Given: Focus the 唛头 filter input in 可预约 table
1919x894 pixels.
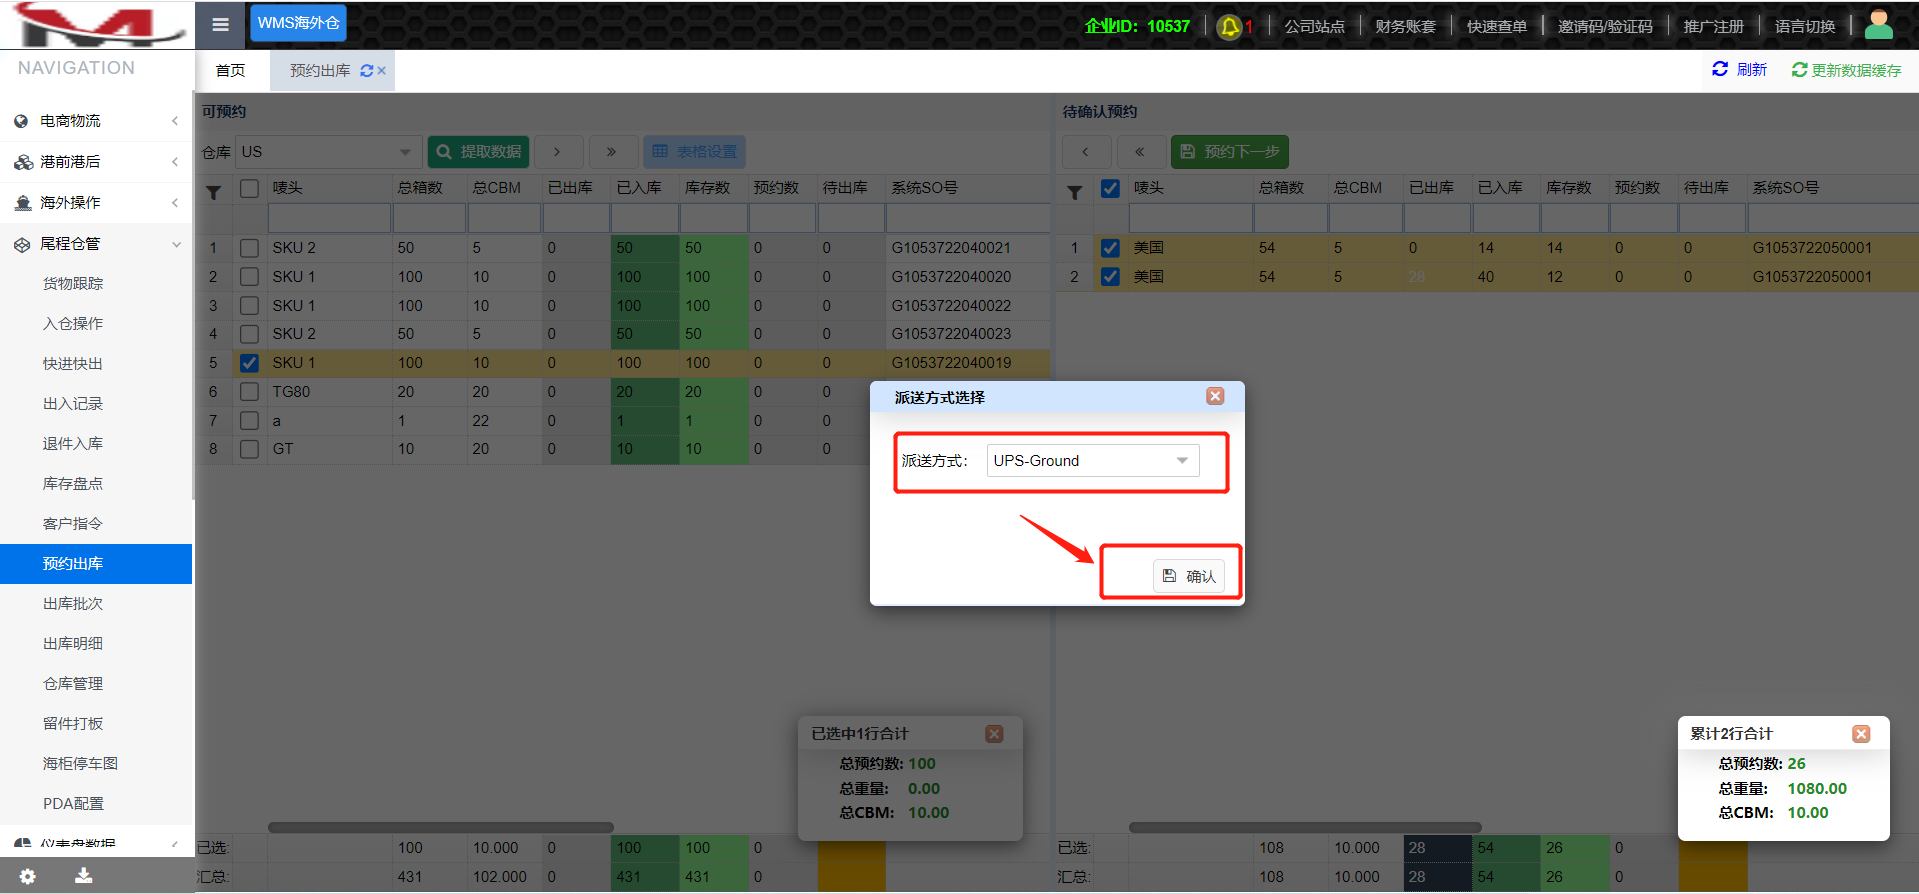Looking at the screenshot, I should (329, 218).
